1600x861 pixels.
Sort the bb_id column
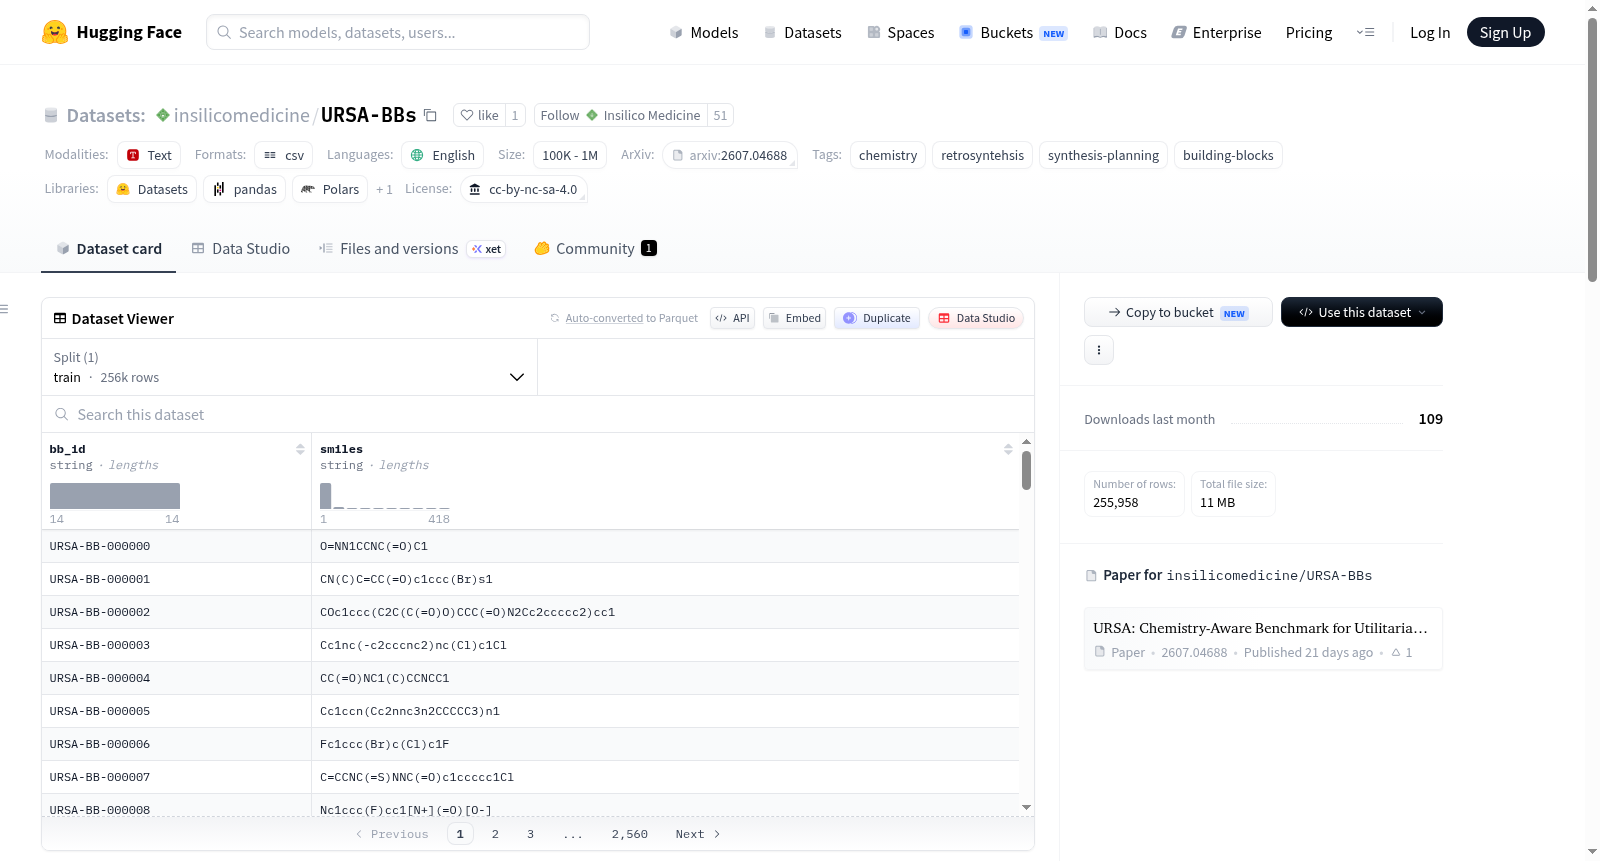tap(300, 449)
